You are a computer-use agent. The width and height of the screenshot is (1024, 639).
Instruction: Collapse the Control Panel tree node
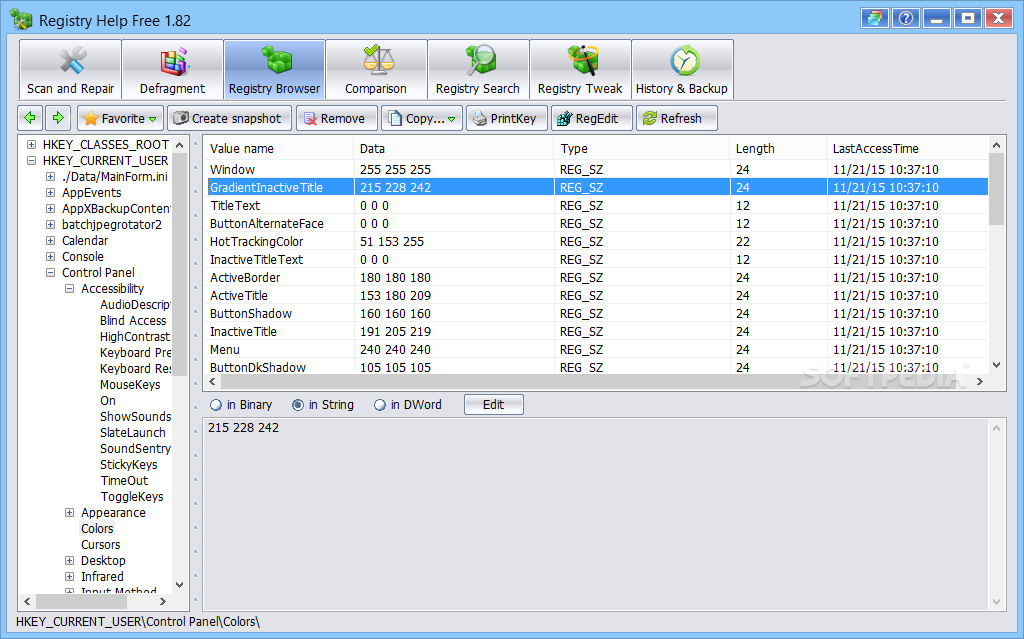50,272
